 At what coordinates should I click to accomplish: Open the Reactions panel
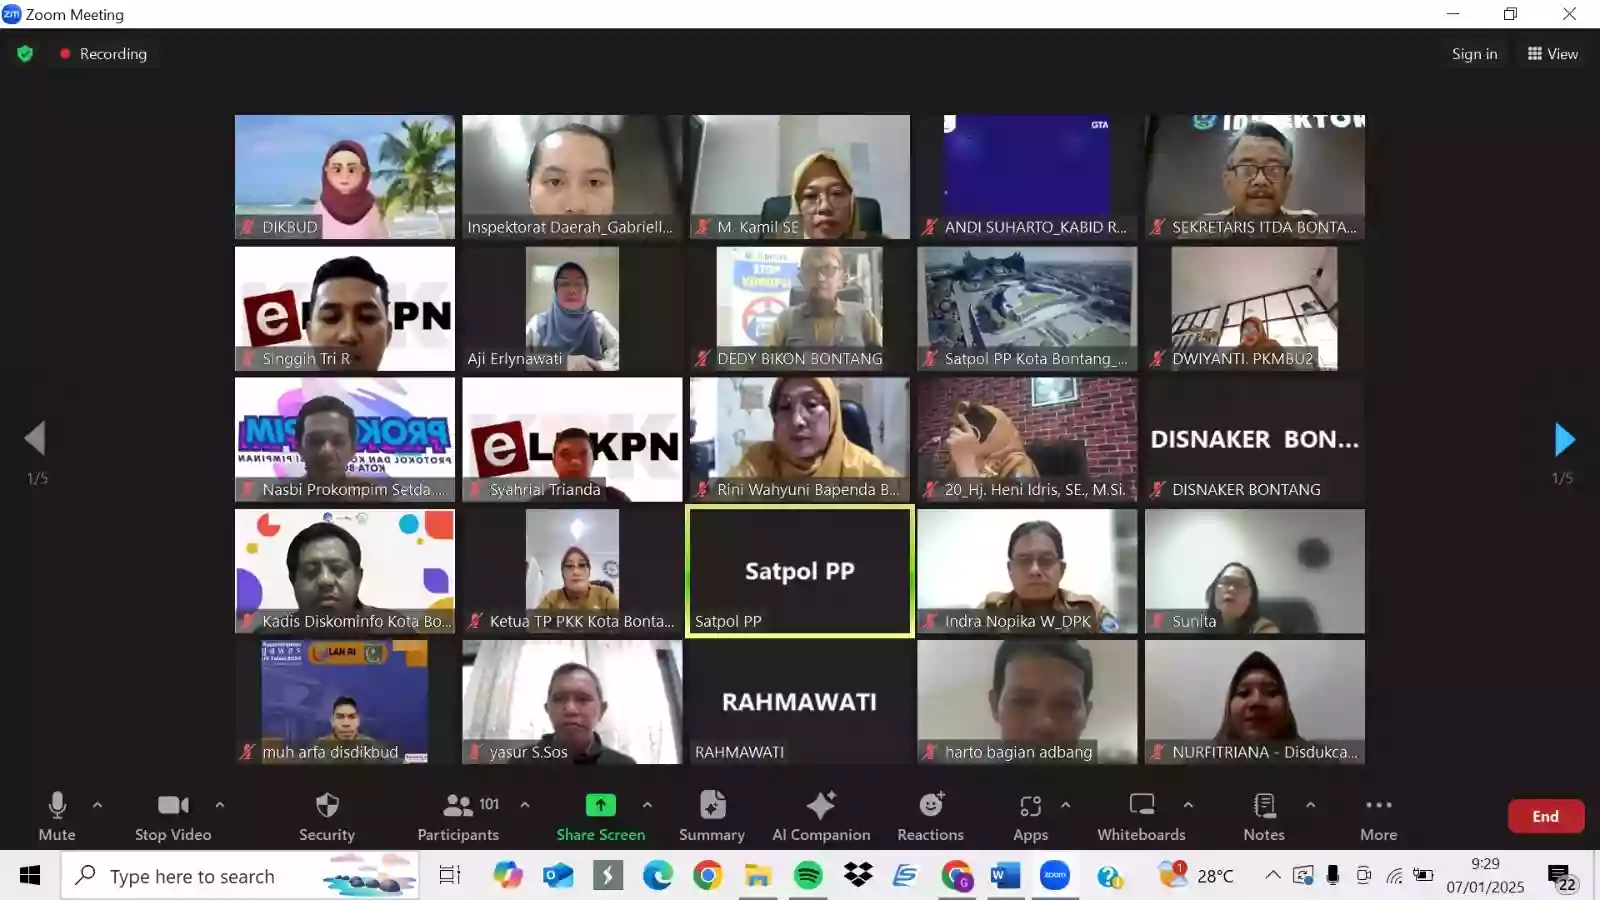point(929,815)
